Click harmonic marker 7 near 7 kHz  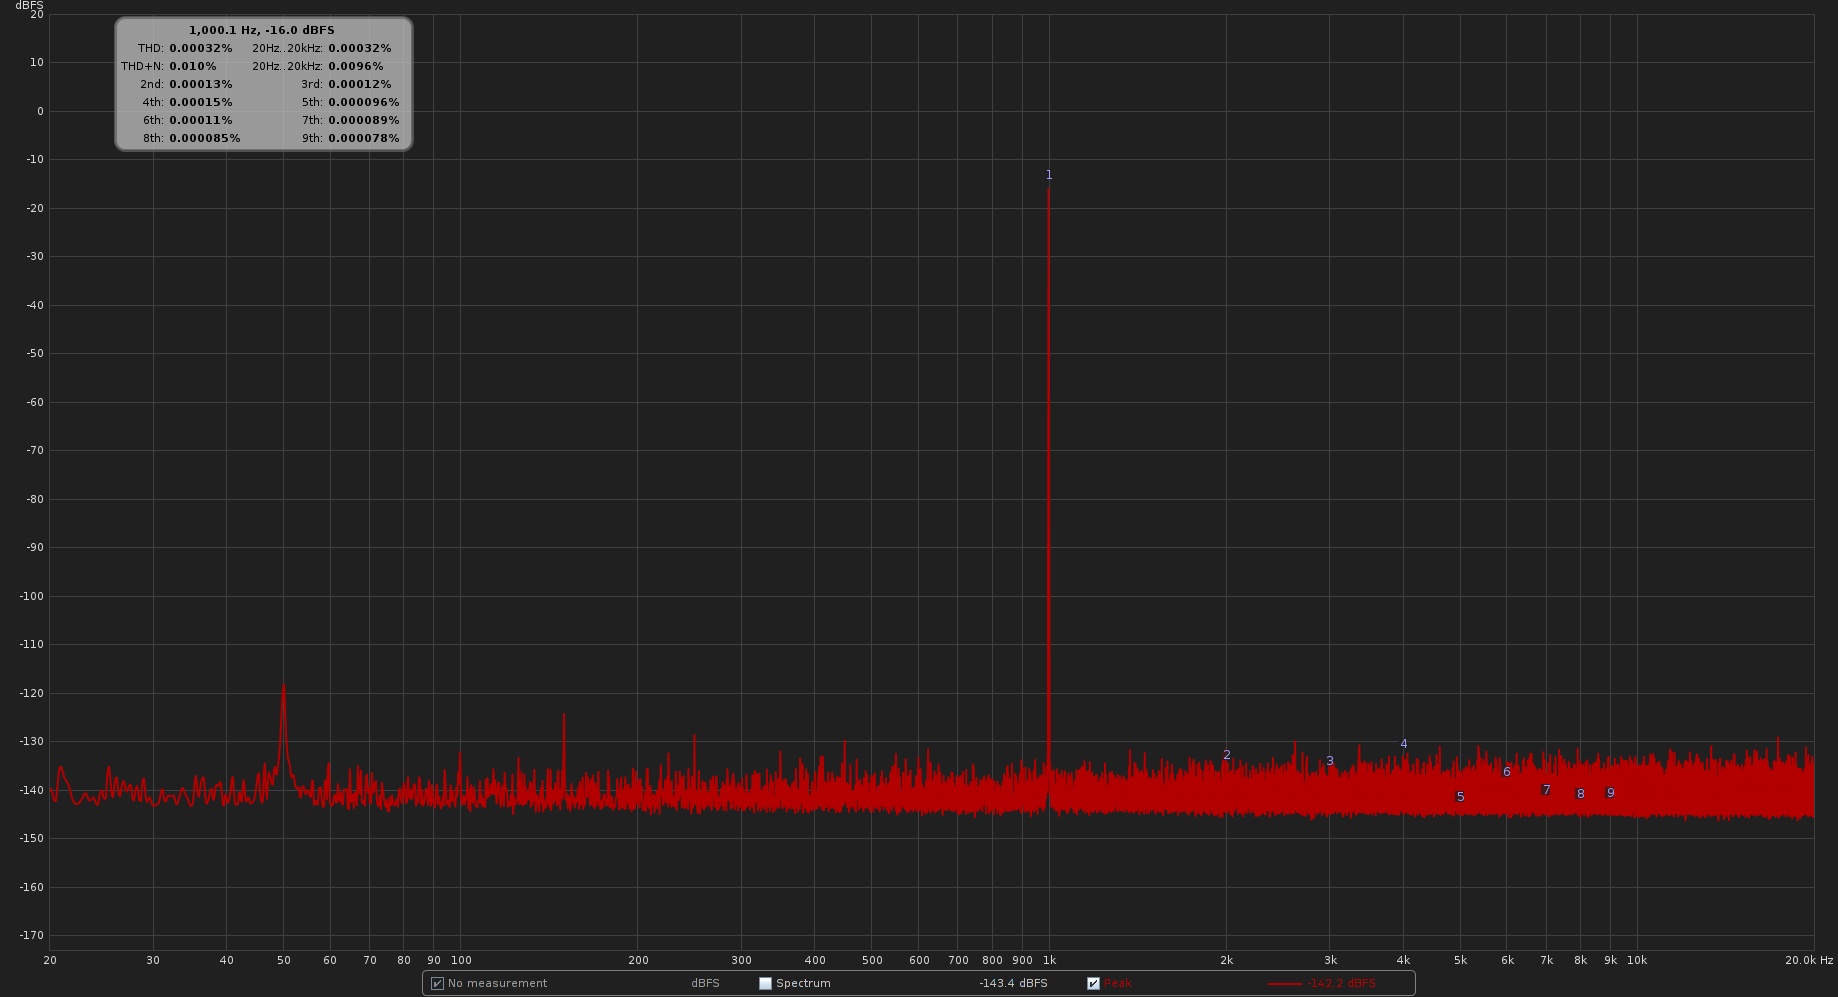tap(1547, 790)
